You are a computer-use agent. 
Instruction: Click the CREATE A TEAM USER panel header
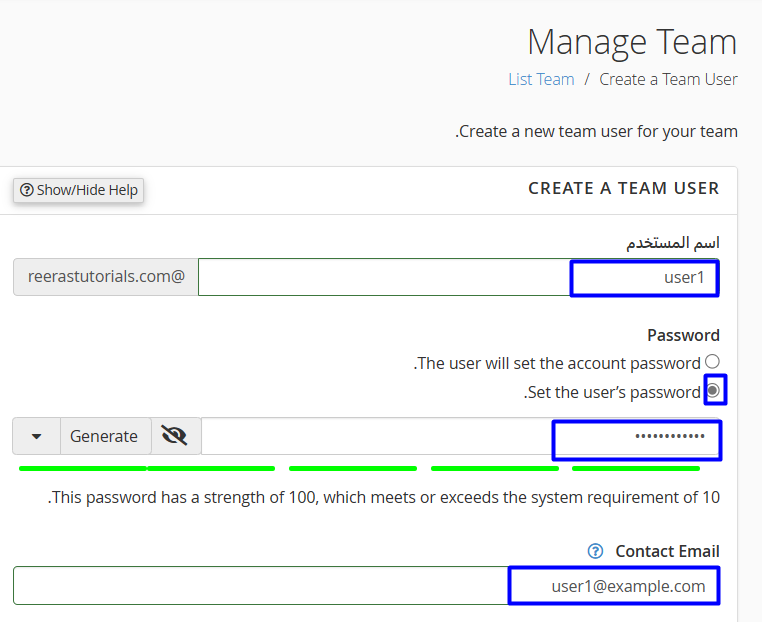click(623, 188)
